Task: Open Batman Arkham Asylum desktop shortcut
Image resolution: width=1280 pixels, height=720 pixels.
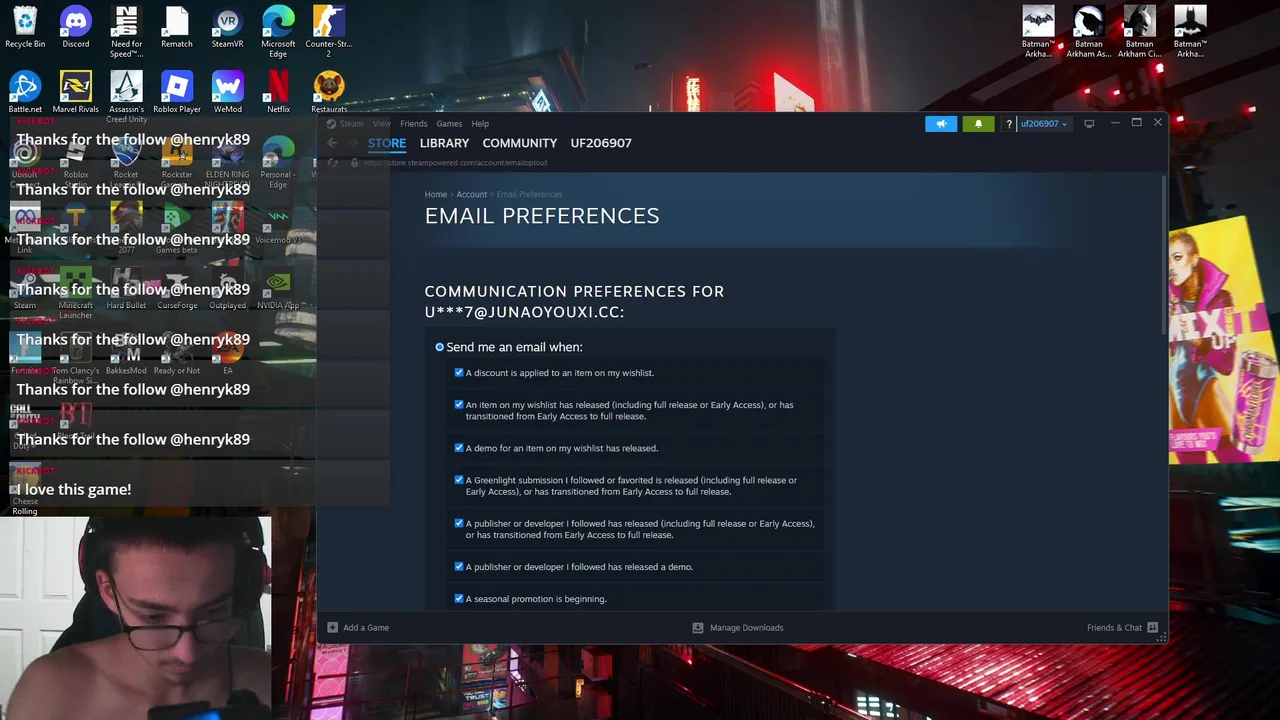Action: [1088, 32]
